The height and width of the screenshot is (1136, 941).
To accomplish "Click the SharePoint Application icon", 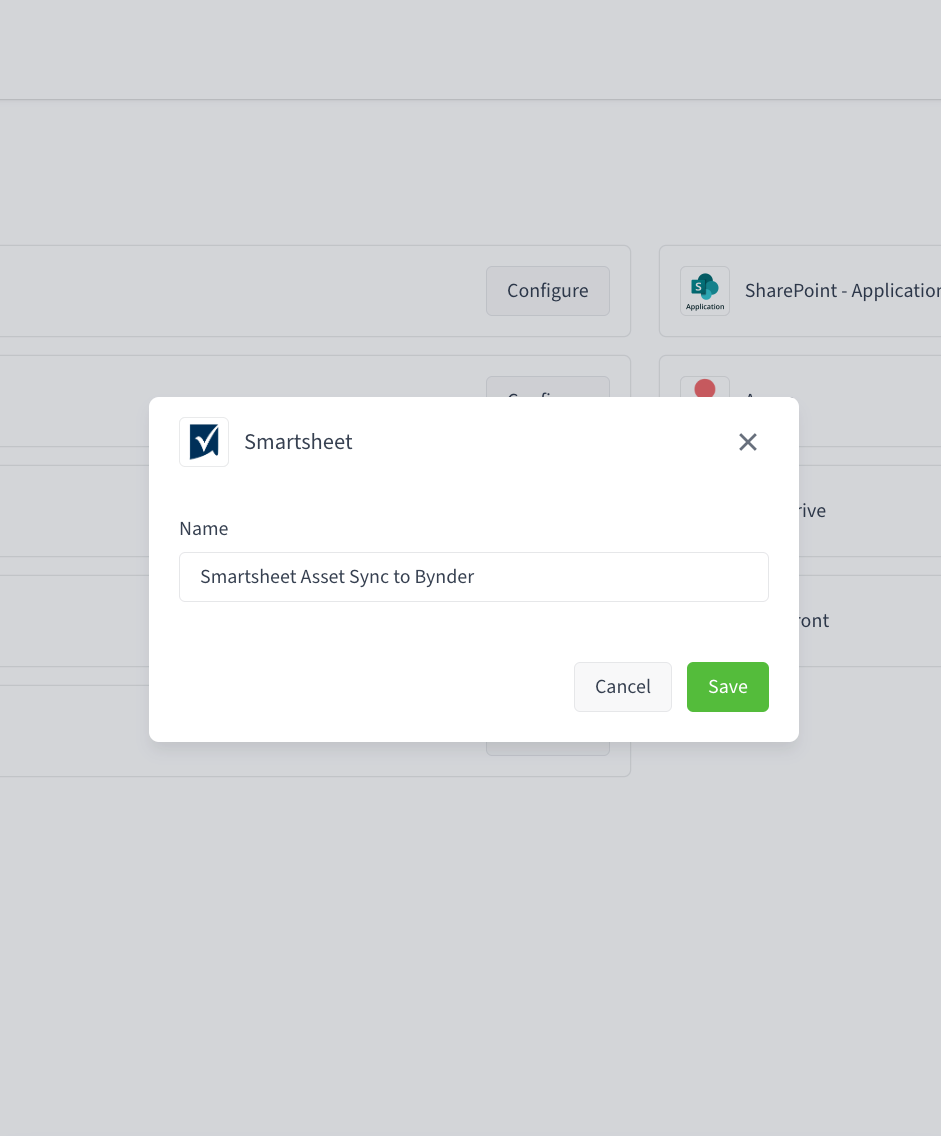I will click(705, 291).
